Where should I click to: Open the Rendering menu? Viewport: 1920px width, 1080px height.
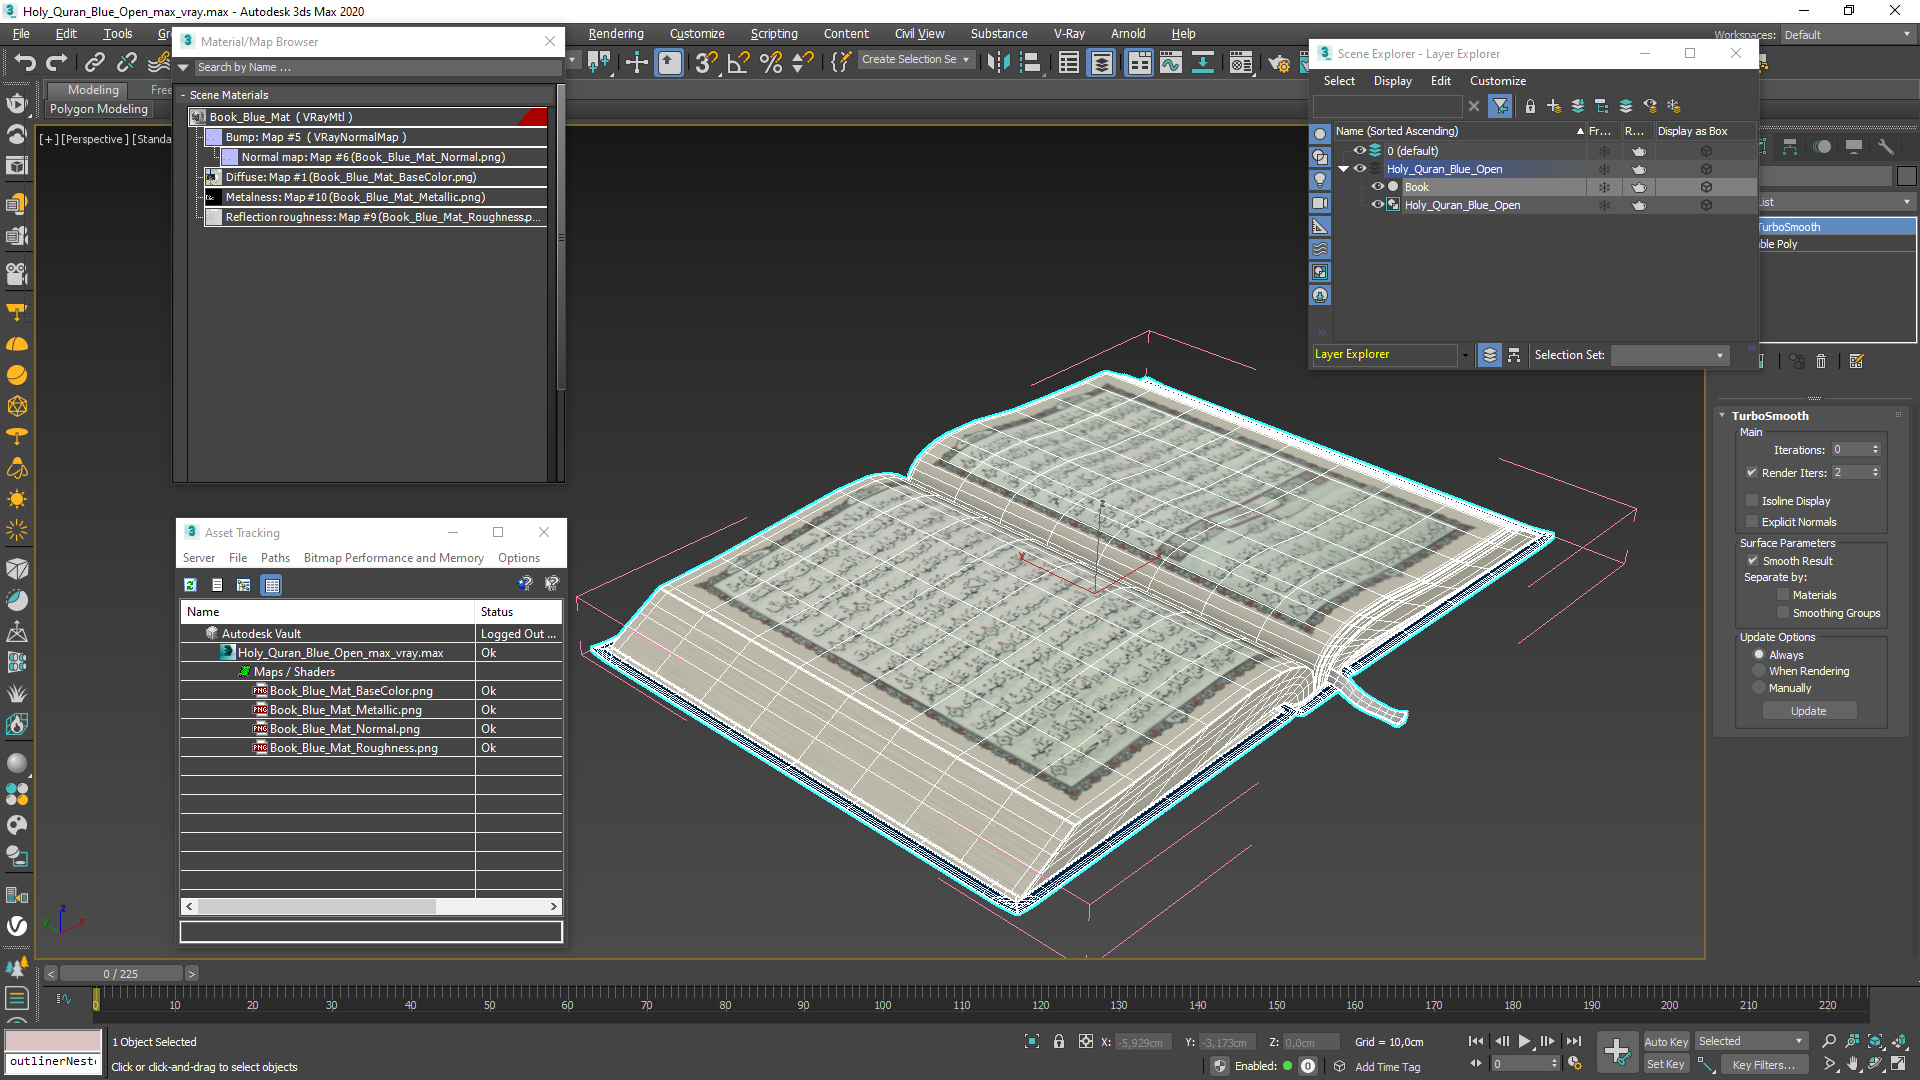tap(616, 34)
